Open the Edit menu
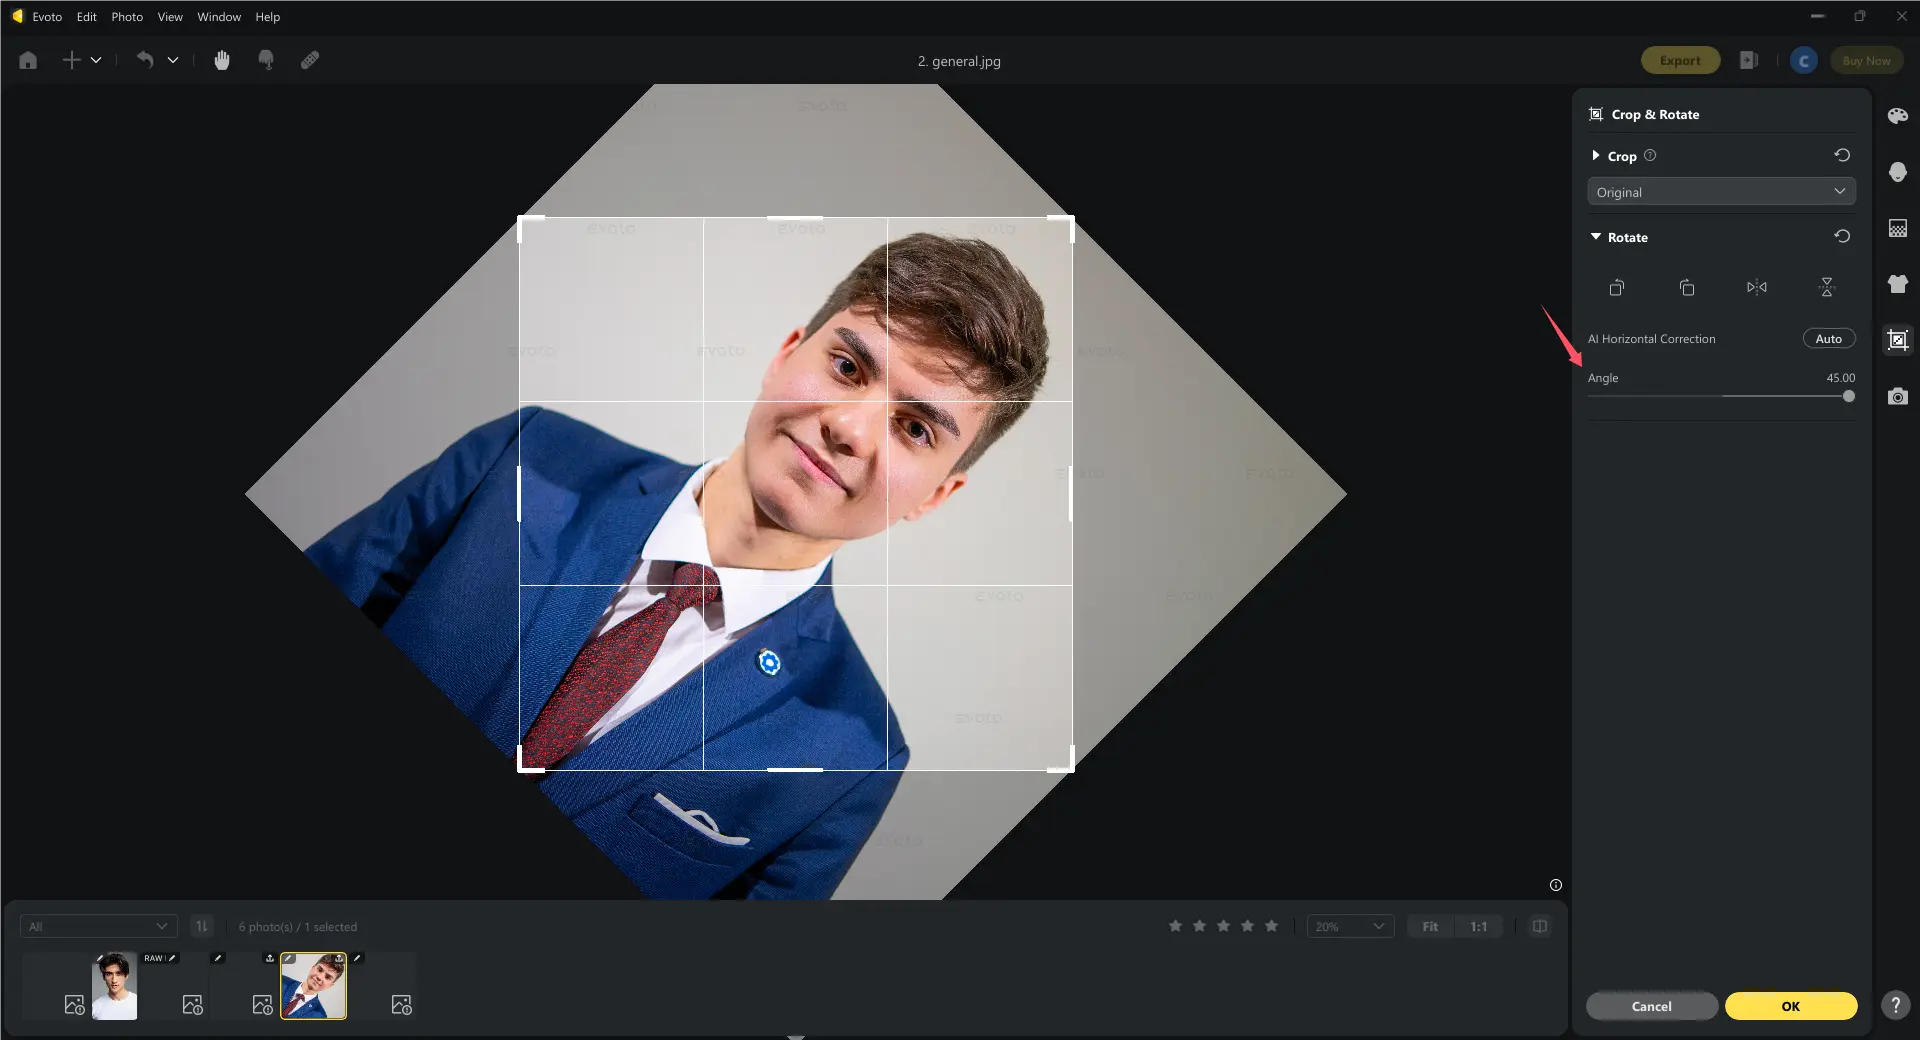Image resolution: width=1920 pixels, height=1040 pixels. pos(87,17)
